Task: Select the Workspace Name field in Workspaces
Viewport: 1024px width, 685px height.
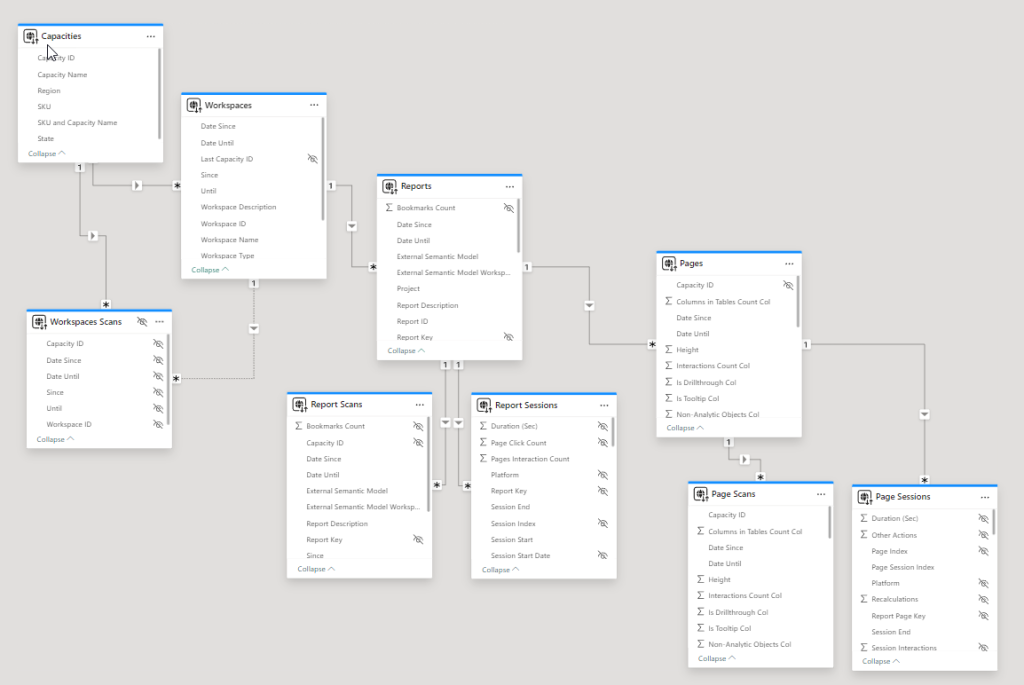Action: (229, 240)
